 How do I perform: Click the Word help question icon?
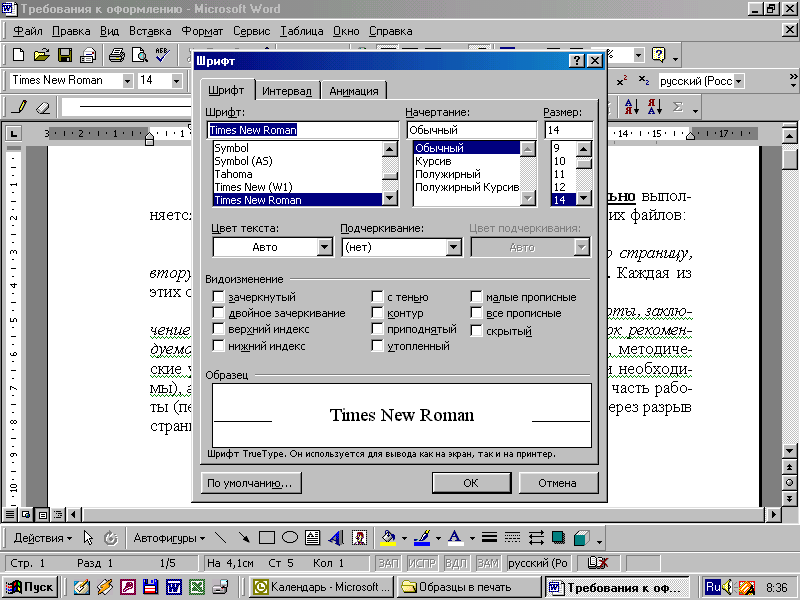click(659, 55)
